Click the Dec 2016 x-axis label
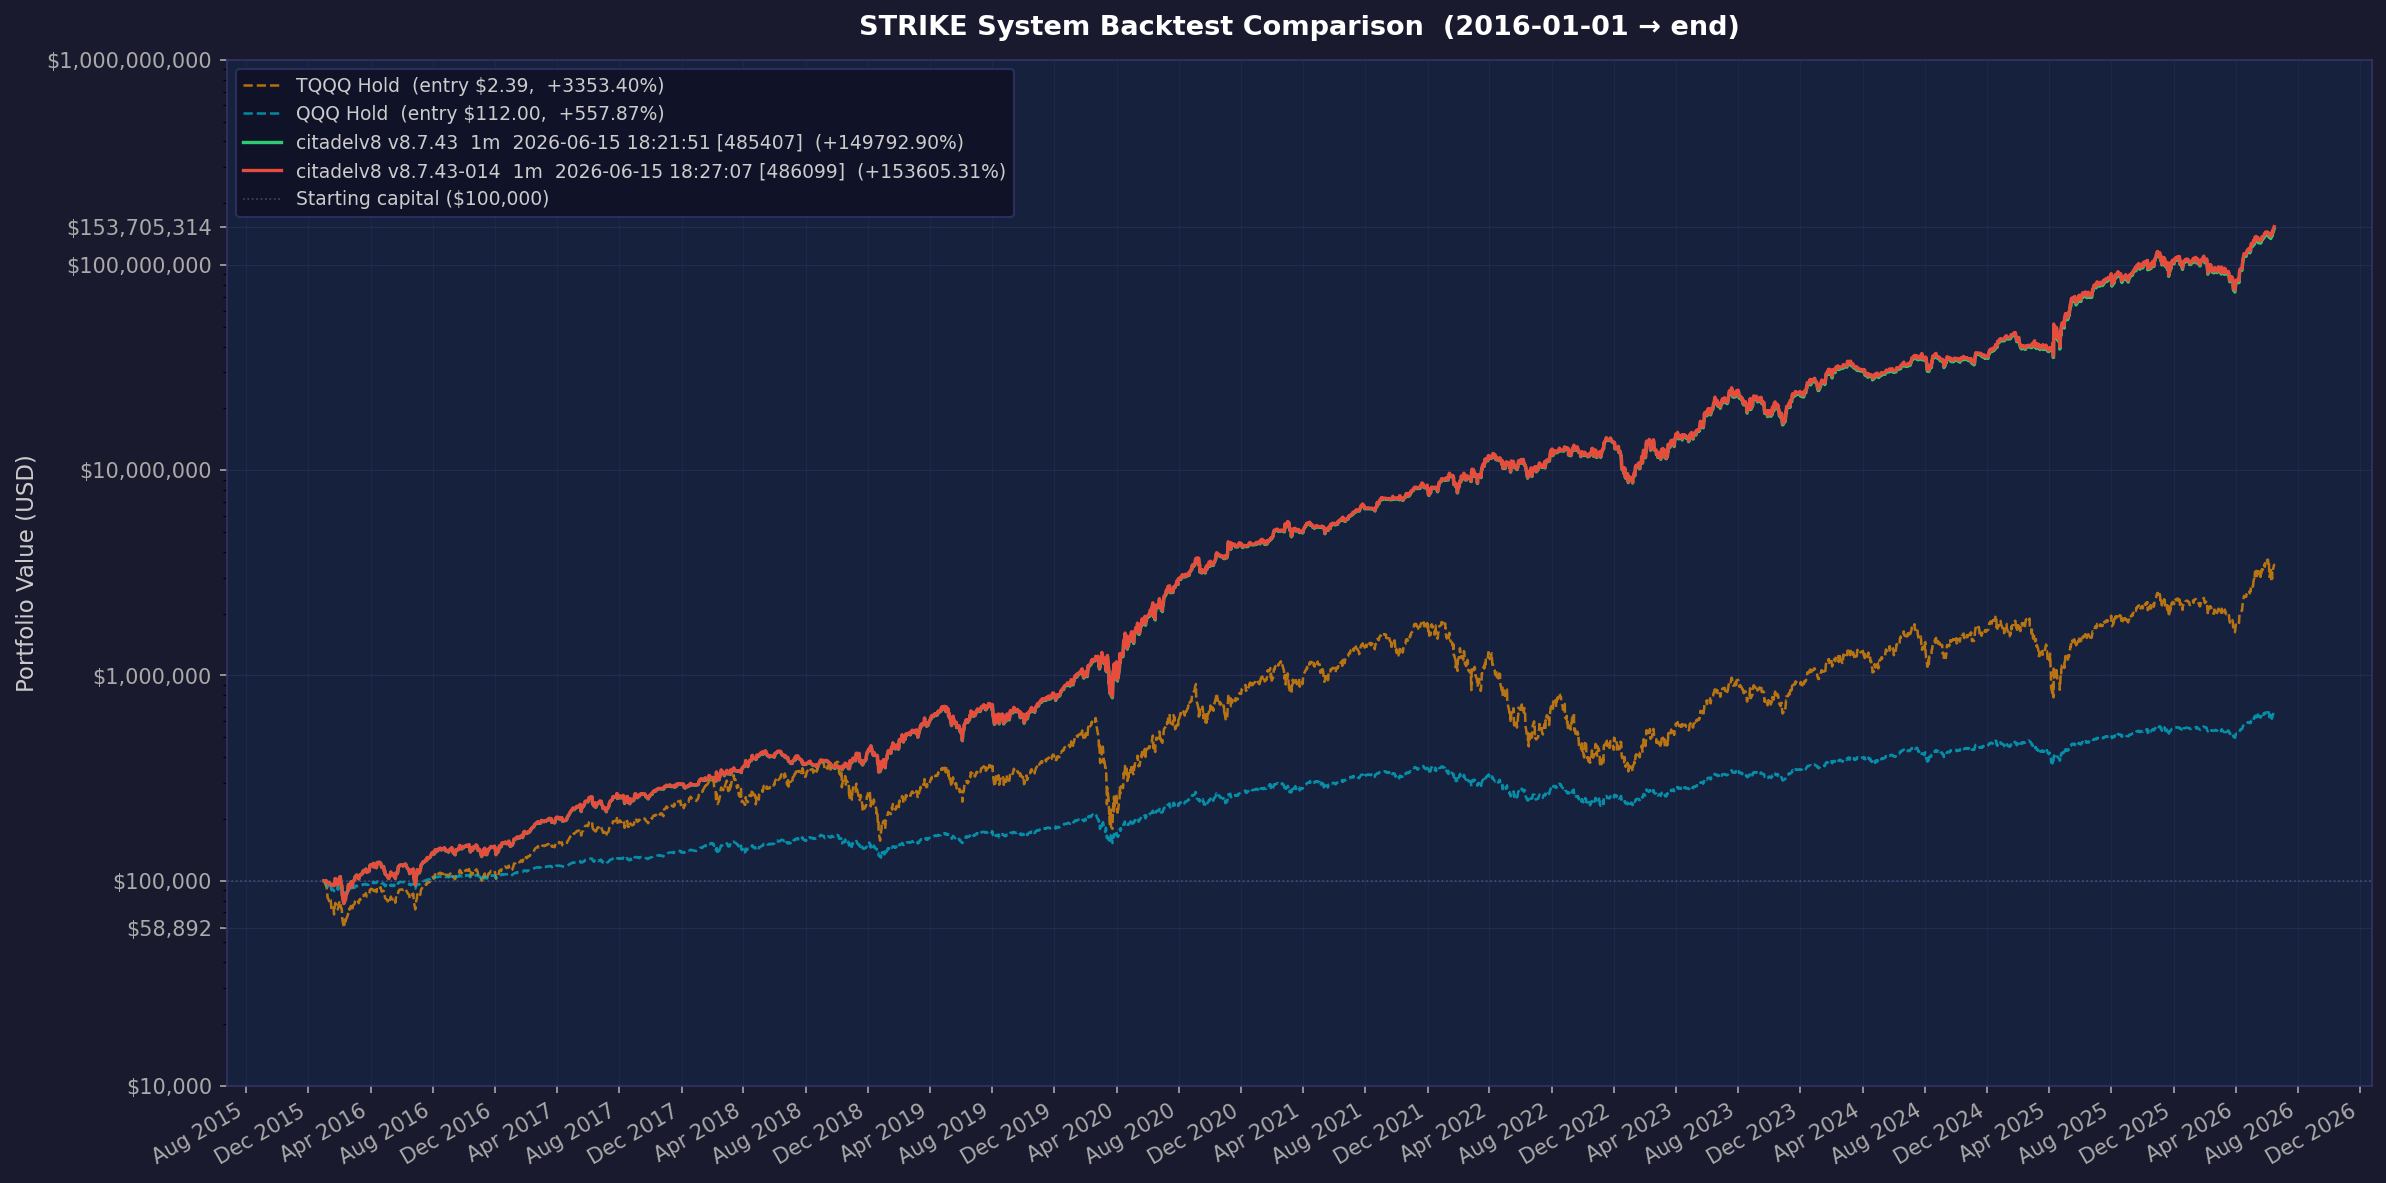The image size is (2386, 1183). [446, 1131]
